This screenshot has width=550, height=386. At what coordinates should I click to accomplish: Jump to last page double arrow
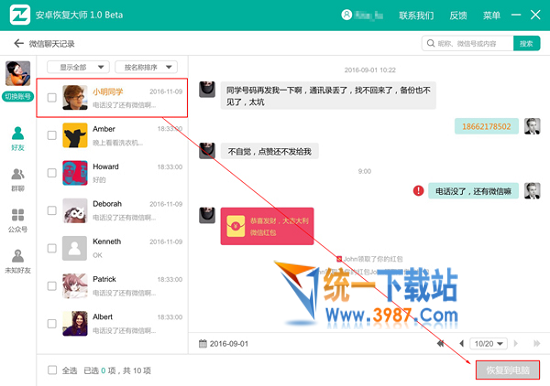point(537,344)
